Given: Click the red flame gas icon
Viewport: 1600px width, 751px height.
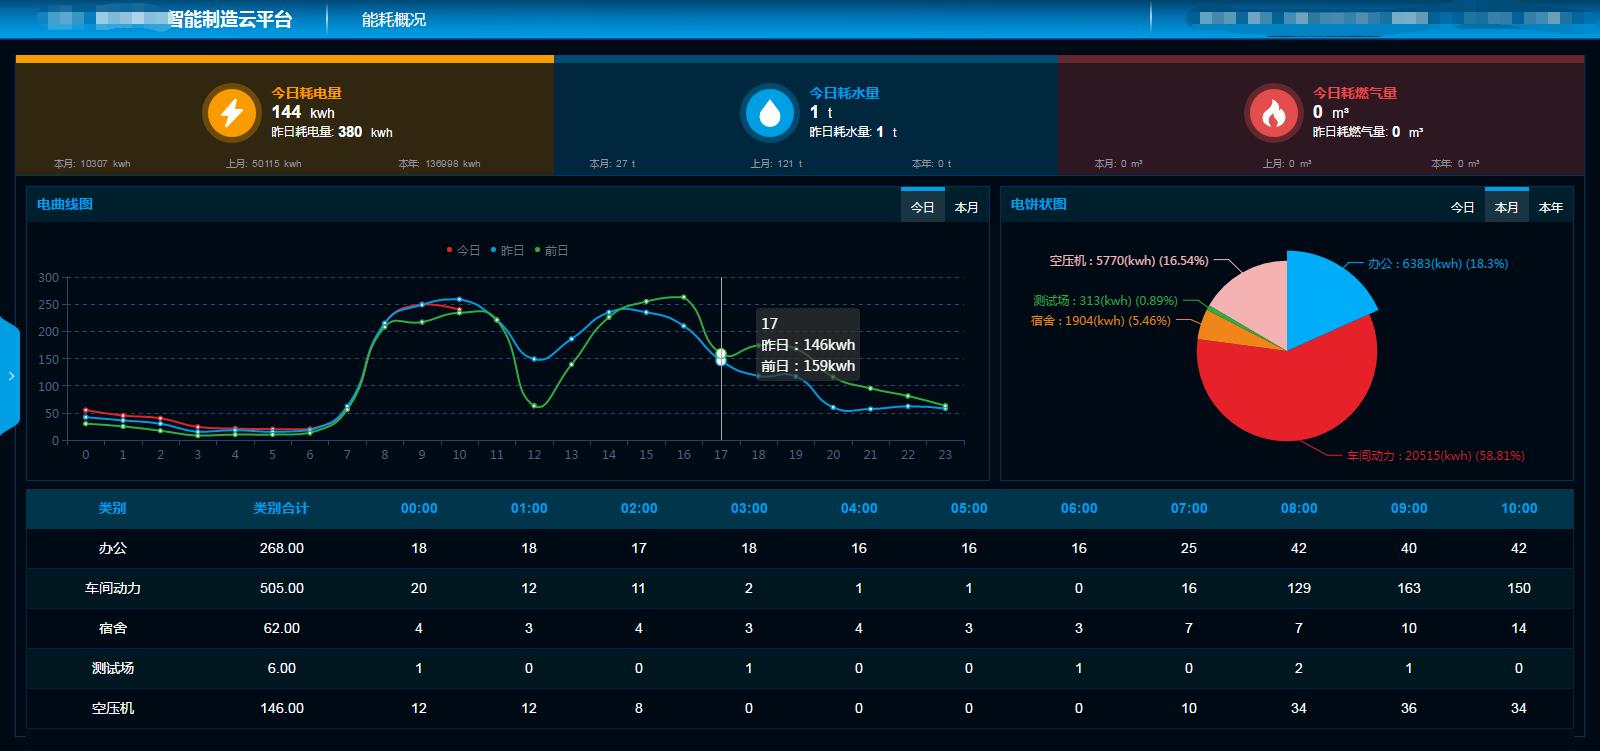Looking at the screenshot, I should point(1272,112).
